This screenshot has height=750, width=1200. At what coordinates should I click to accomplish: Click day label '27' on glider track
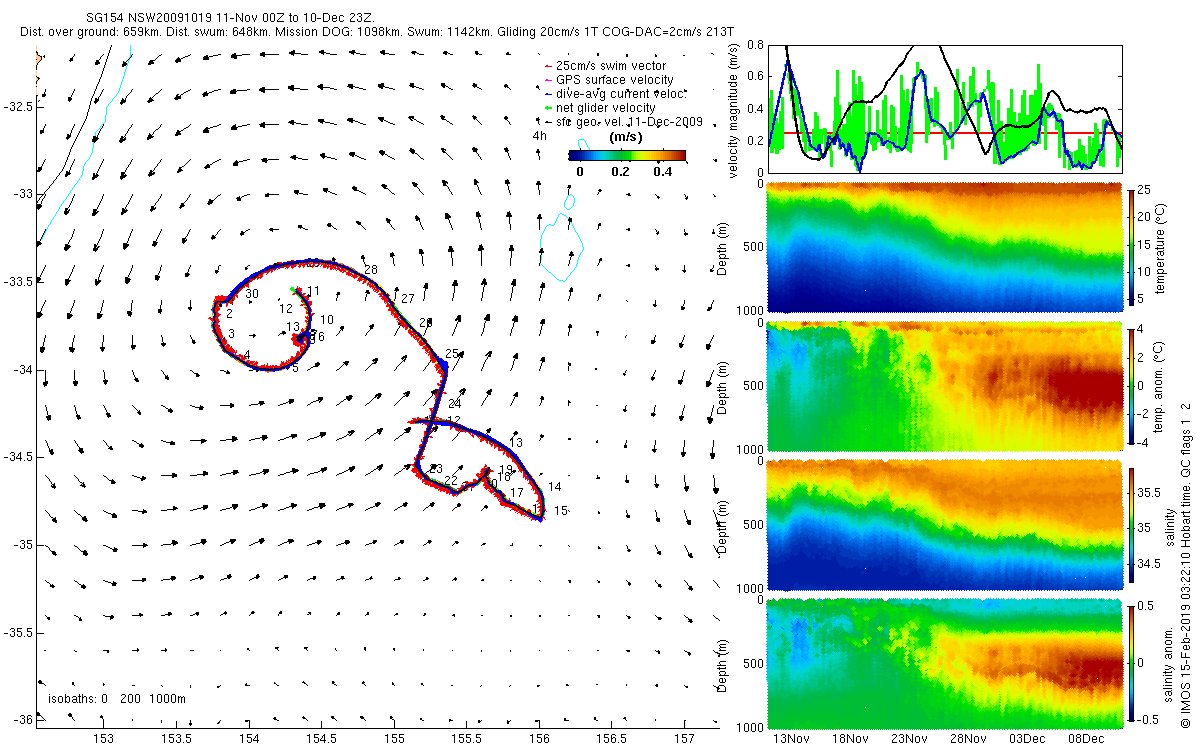click(407, 299)
